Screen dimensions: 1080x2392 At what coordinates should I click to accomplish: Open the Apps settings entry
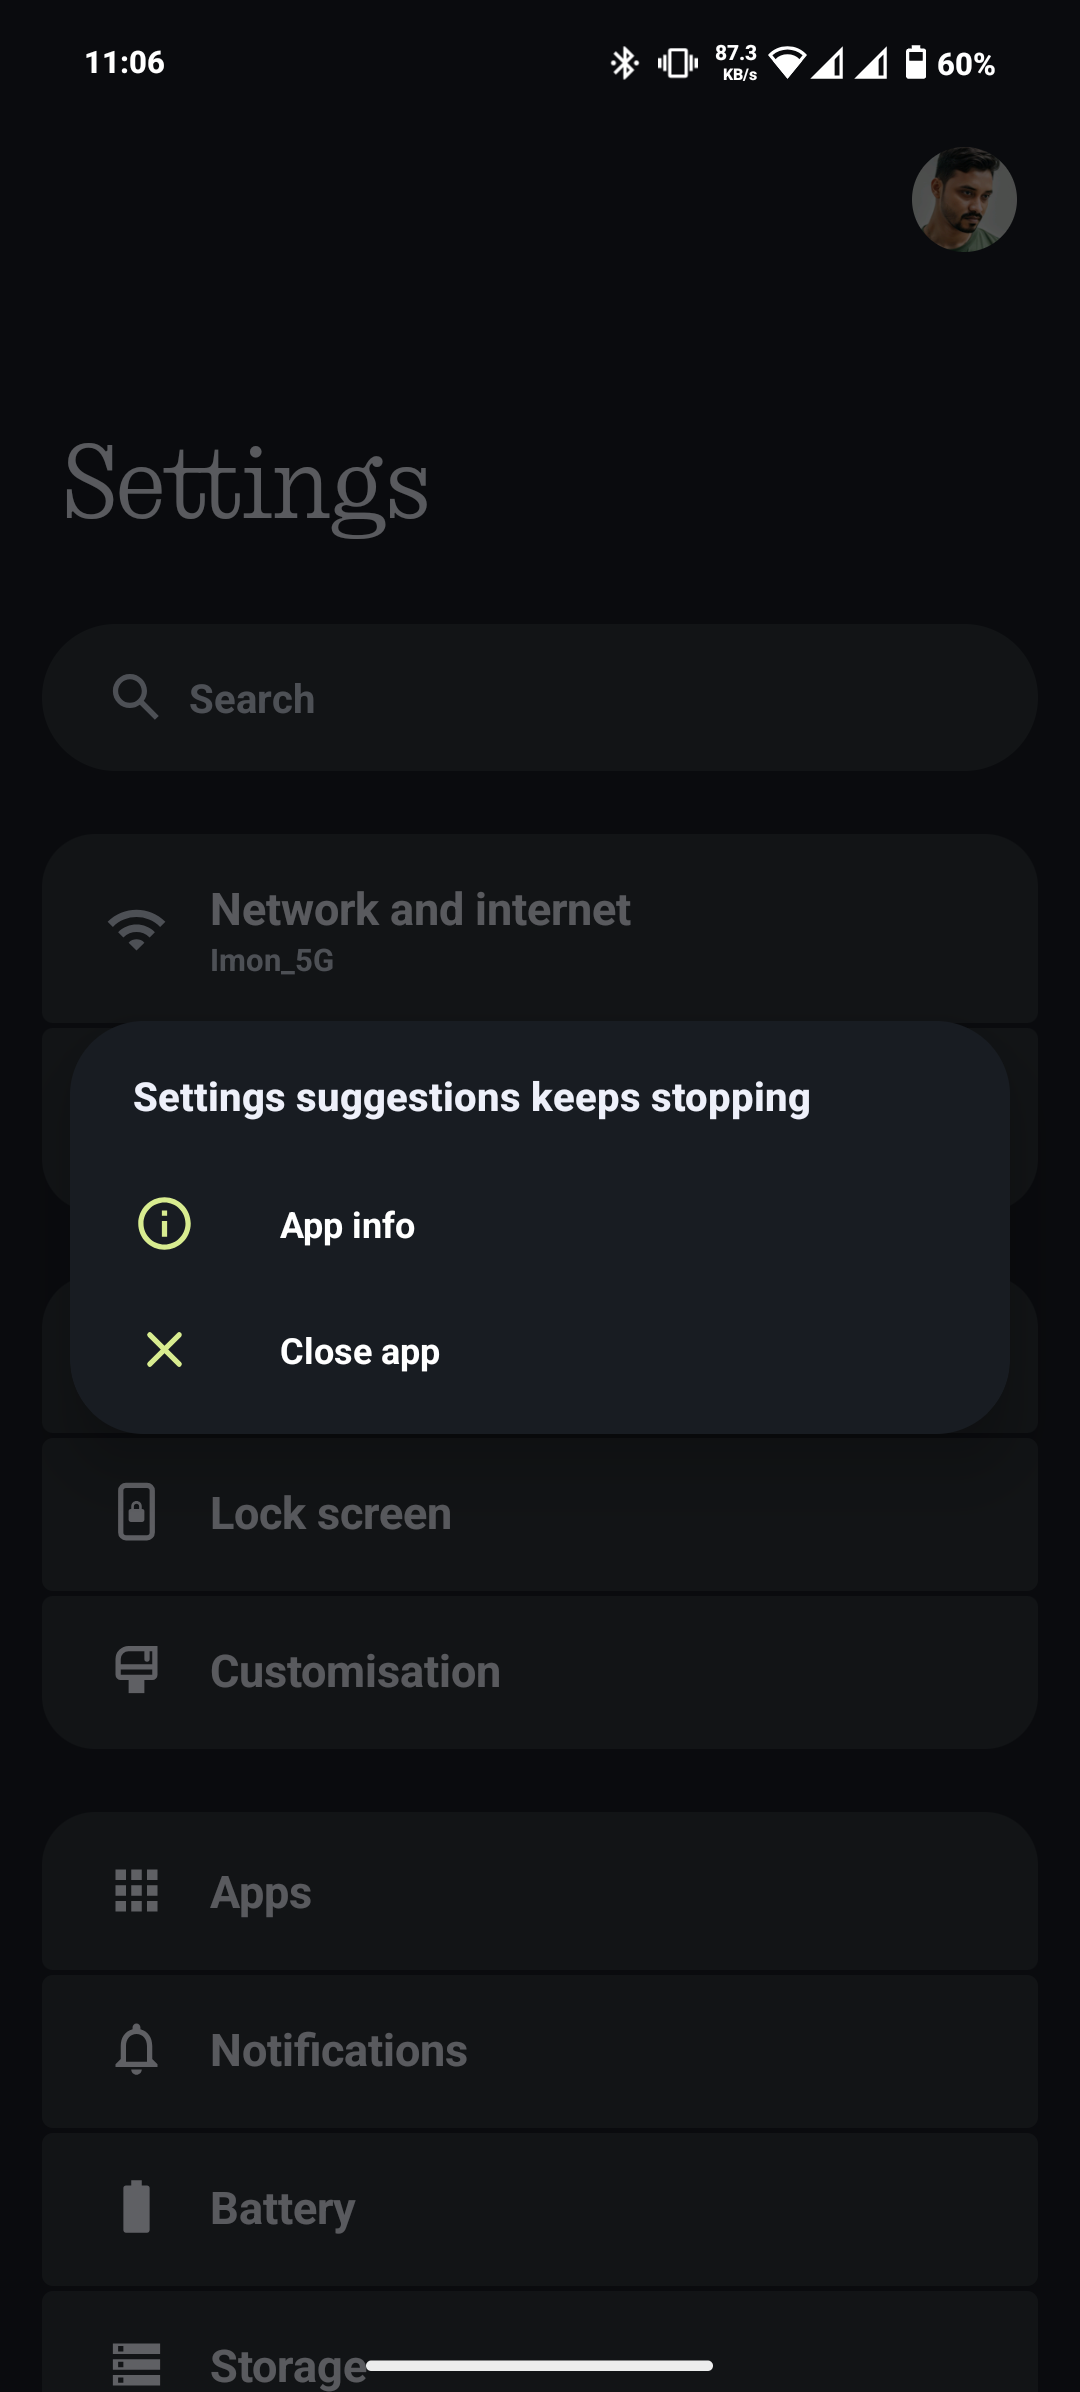(261, 1892)
